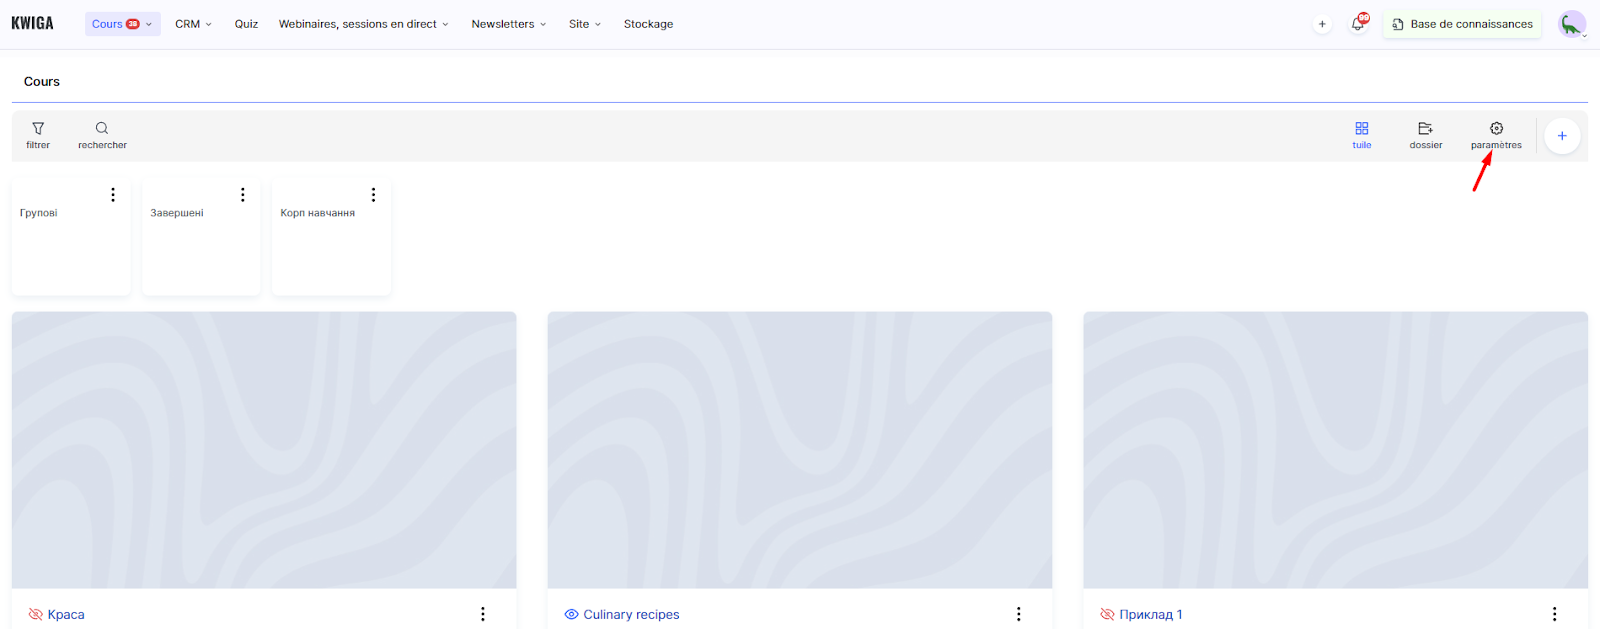Image resolution: width=1600 pixels, height=629 pixels.
Task: Open the Quiz menu item
Action: tap(246, 24)
